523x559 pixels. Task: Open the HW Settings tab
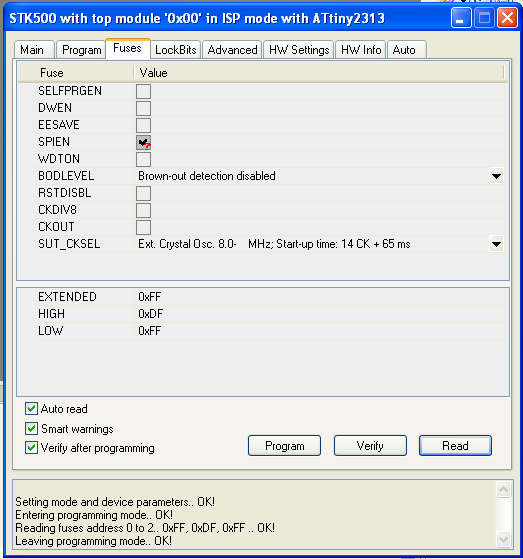[299, 50]
